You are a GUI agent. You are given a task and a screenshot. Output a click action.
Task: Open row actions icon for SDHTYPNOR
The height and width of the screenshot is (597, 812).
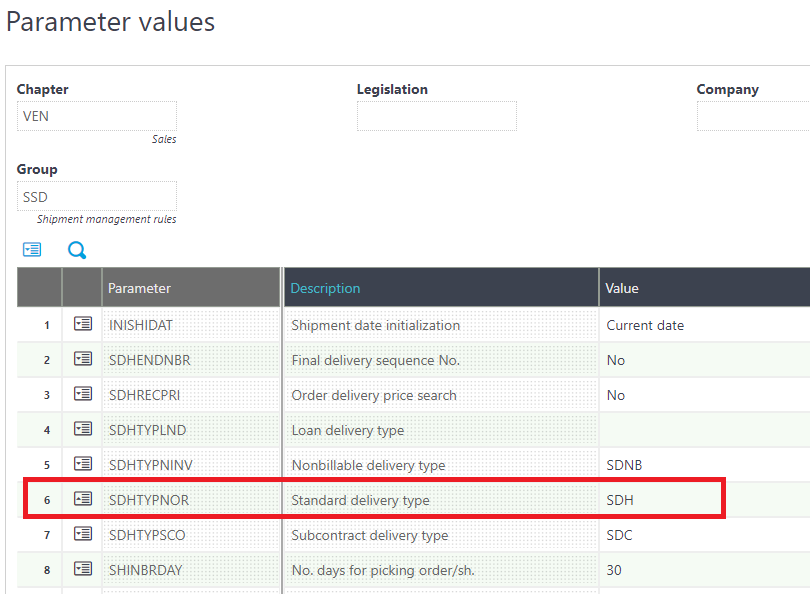pos(83,499)
